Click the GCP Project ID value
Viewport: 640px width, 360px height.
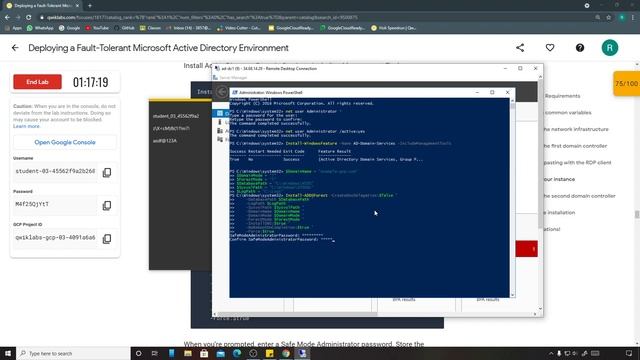point(55,238)
